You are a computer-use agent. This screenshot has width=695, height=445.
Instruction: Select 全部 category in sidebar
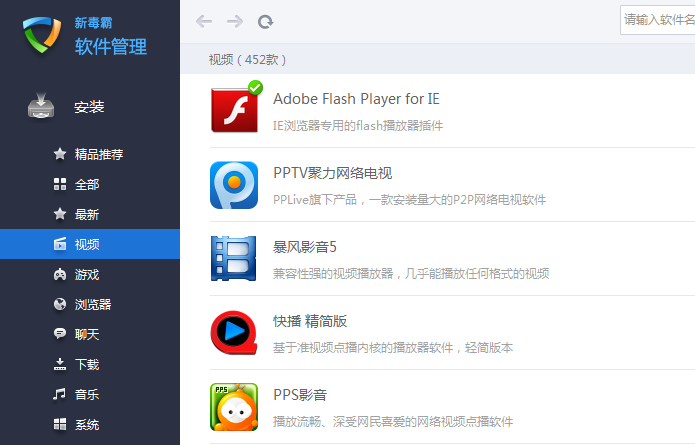tap(86, 184)
